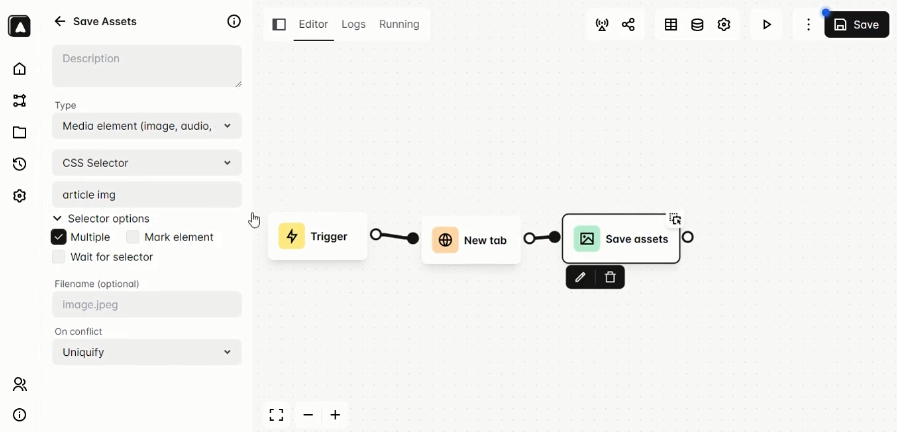
Task: Open the workflow share icon
Action: pos(628,24)
